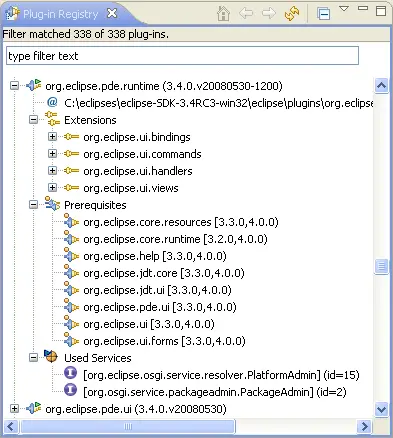Select org.eclipse.core.runtime [3.2.0,4.0.0)

pos(175,239)
